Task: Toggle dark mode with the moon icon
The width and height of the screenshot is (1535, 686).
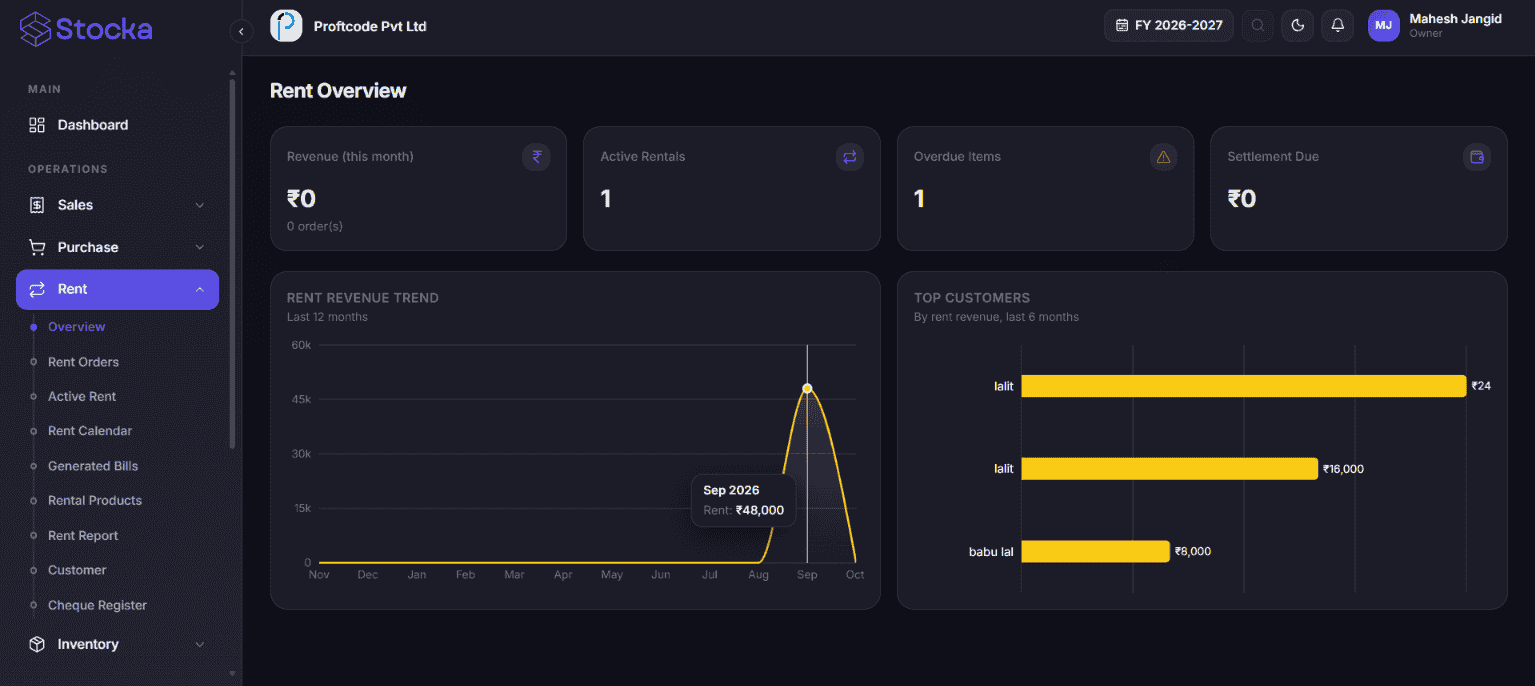Action: 1297,26
